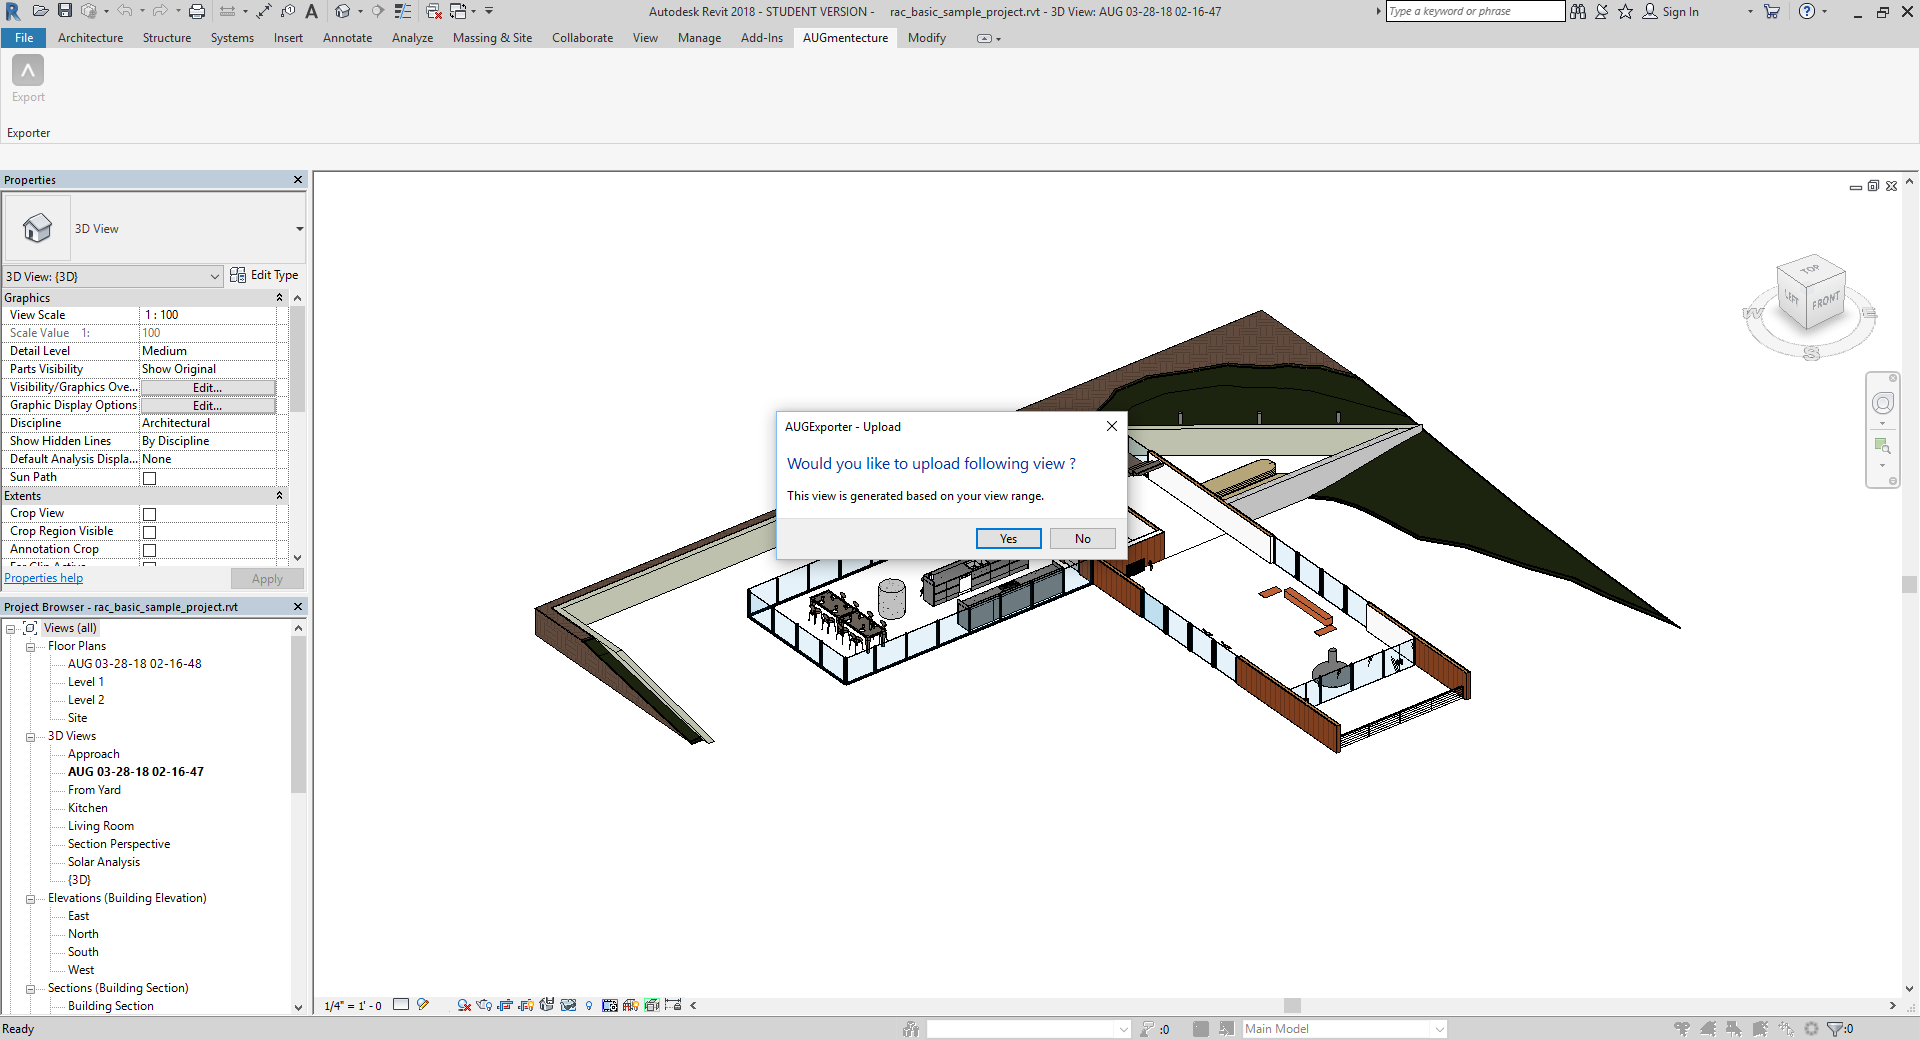Switch to the Manage ribbon tab

(699, 38)
